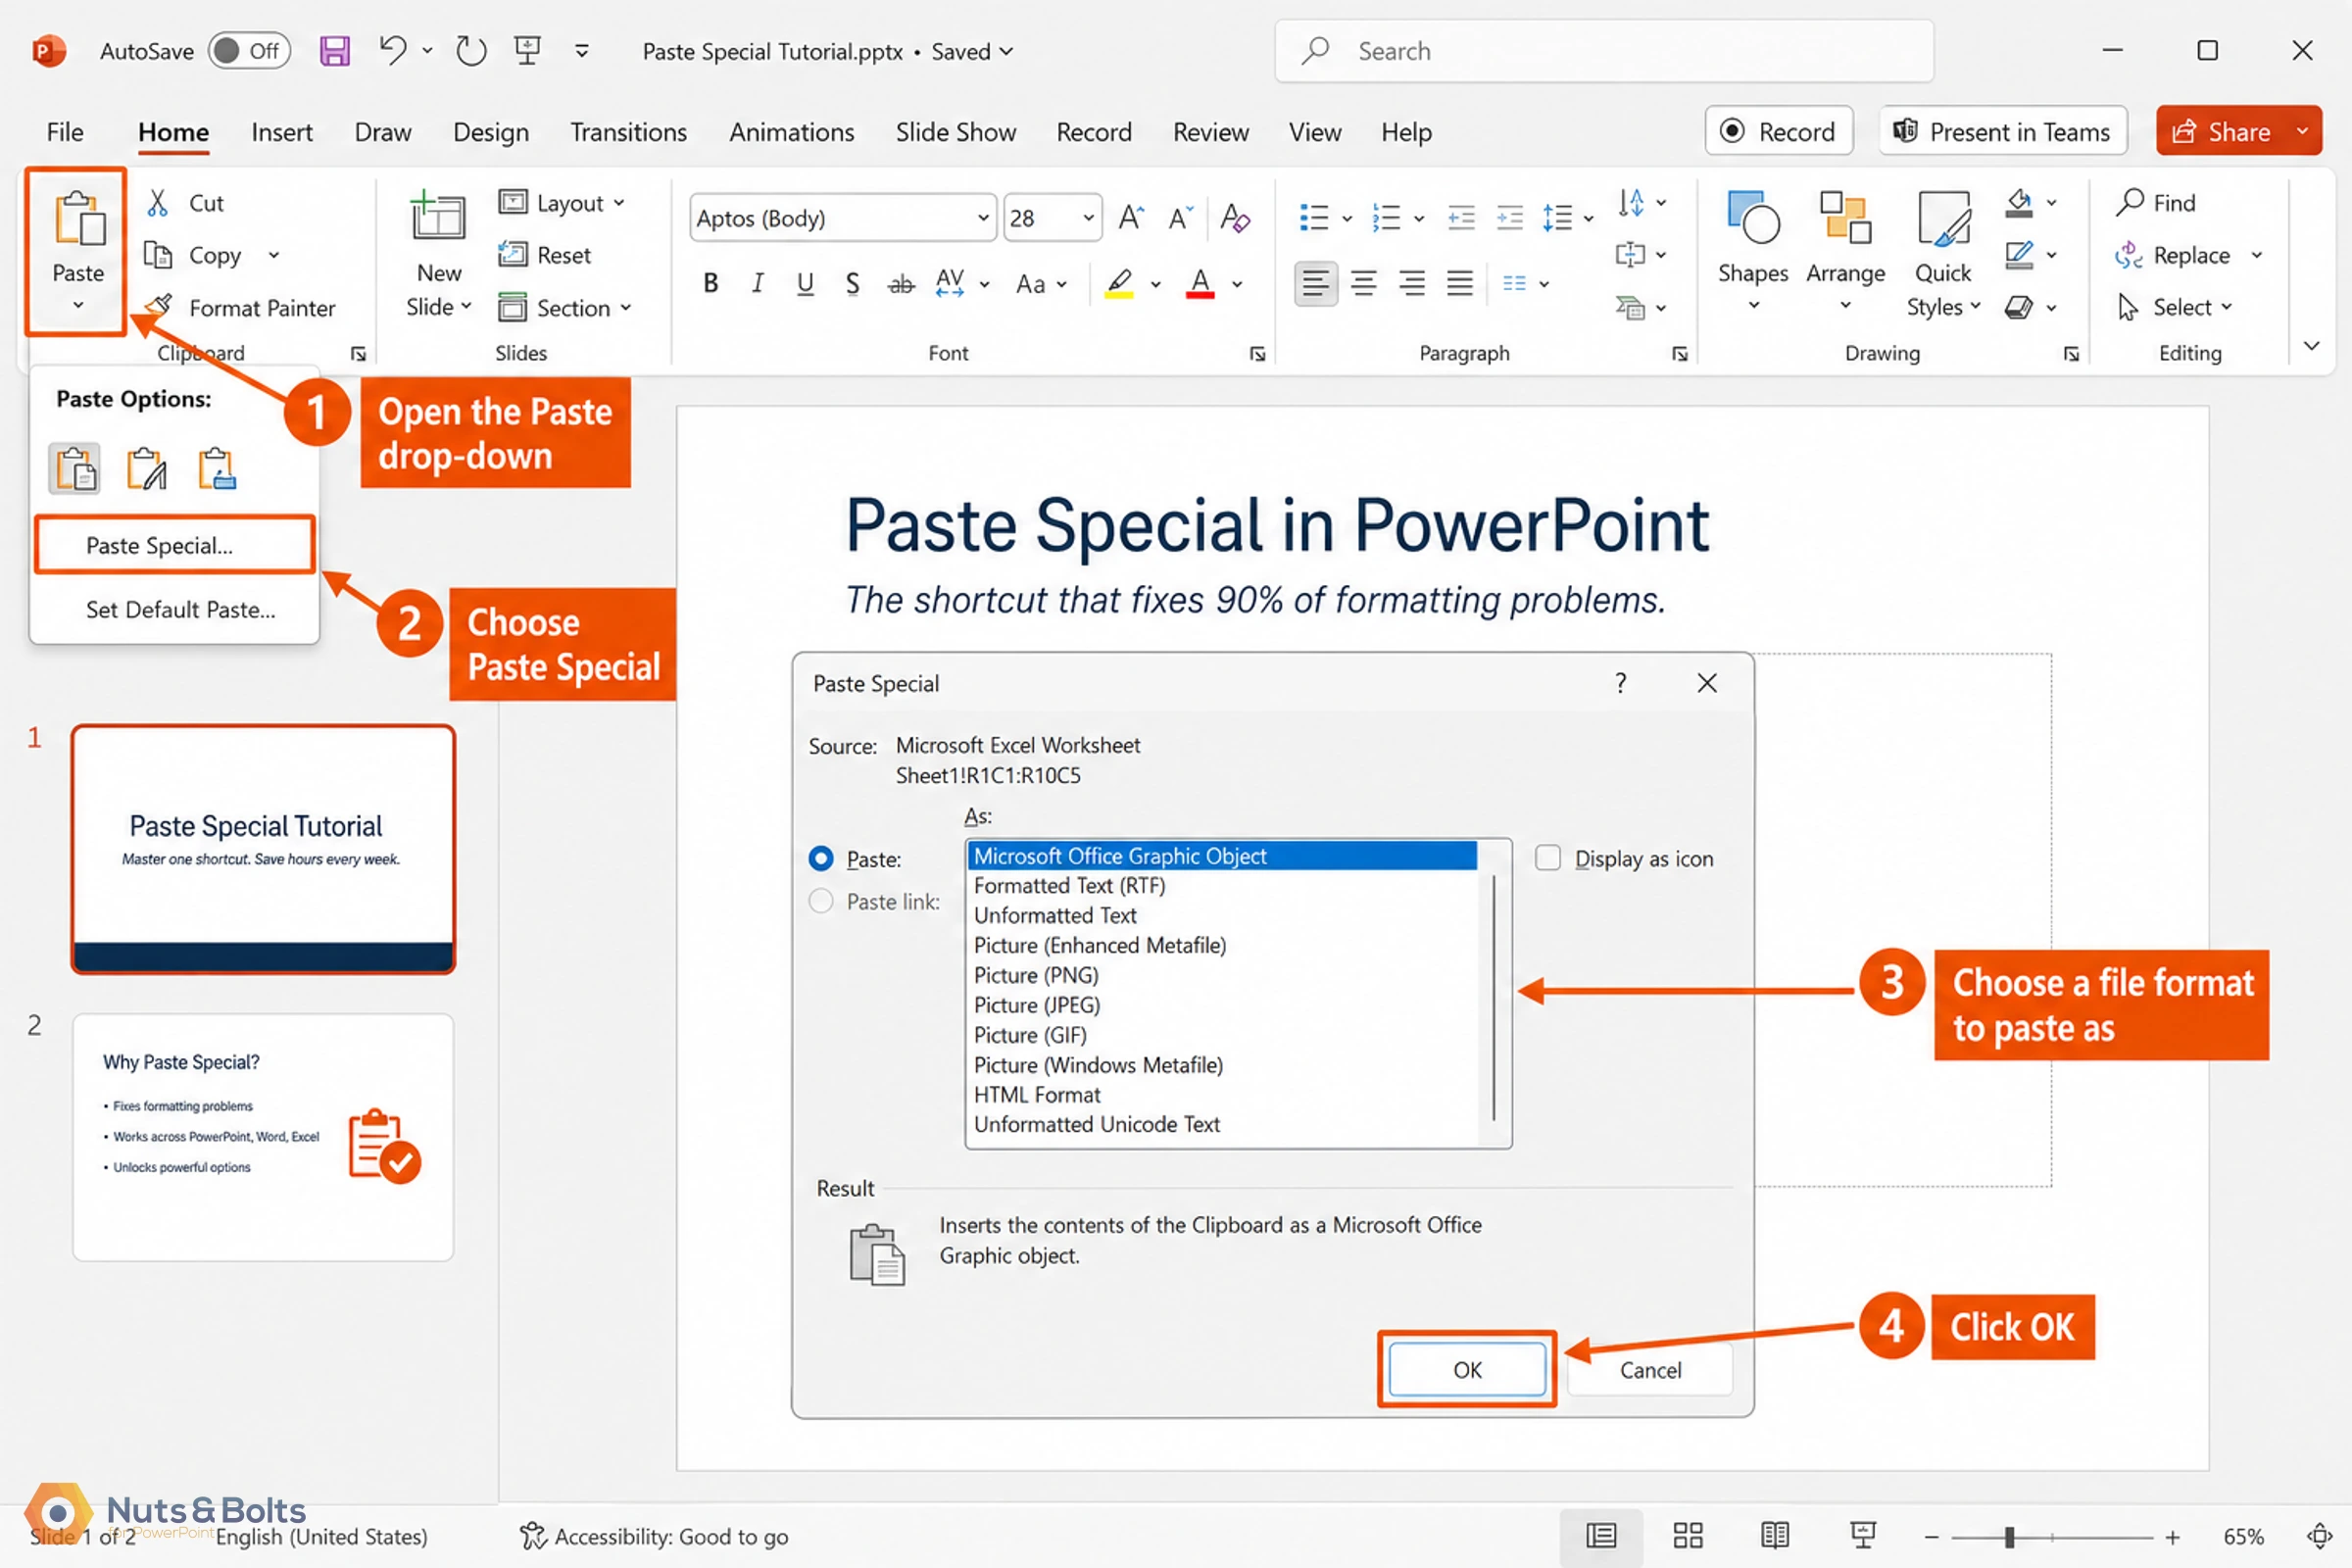Click the Undo arrow icon
Viewport: 2352px width, 1568px height.
tap(392, 50)
